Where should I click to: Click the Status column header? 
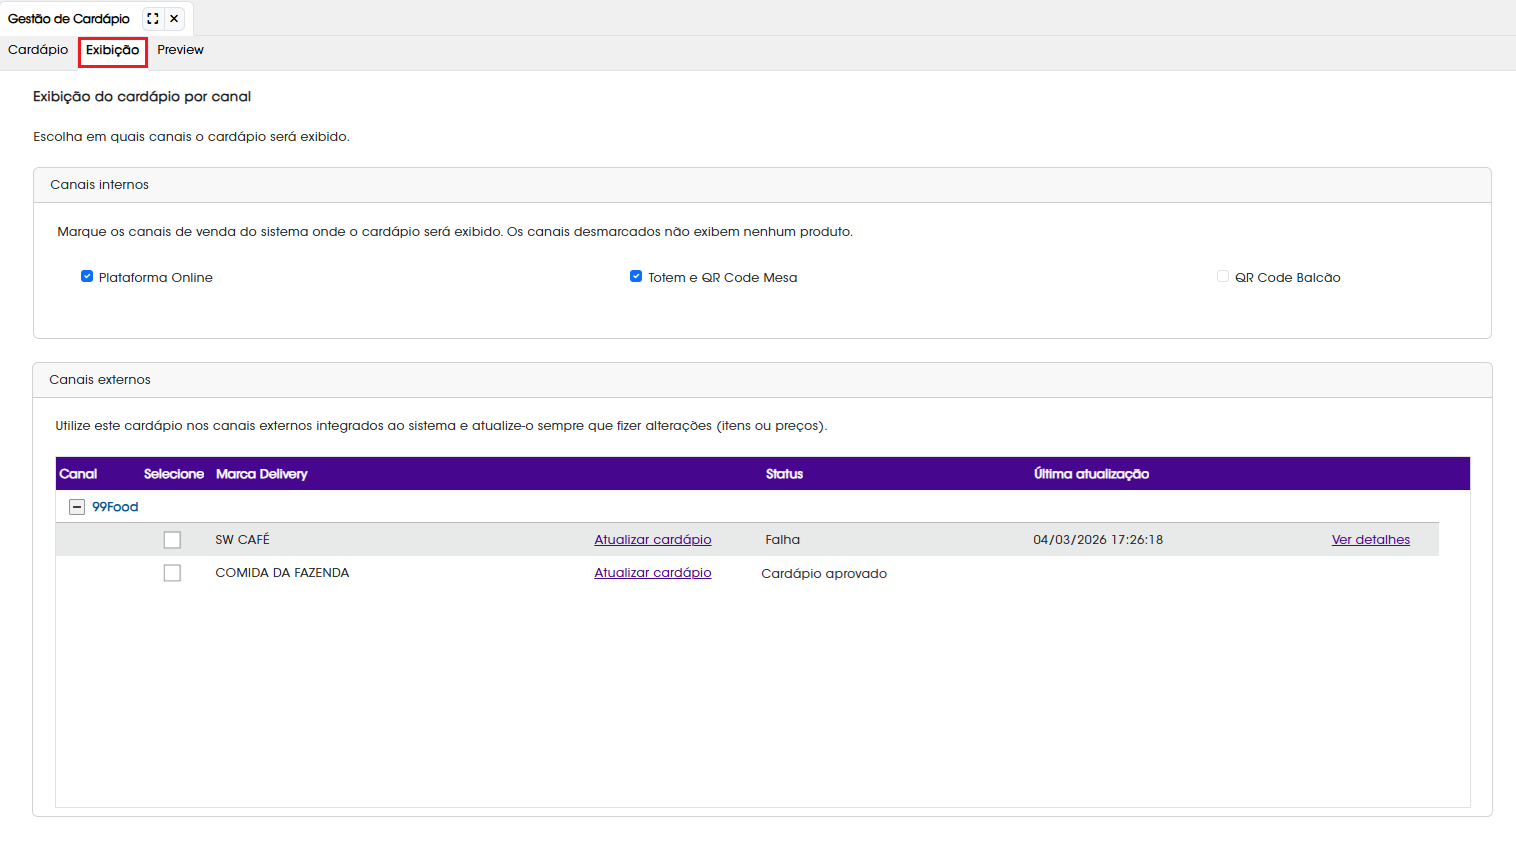[x=785, y=474]
